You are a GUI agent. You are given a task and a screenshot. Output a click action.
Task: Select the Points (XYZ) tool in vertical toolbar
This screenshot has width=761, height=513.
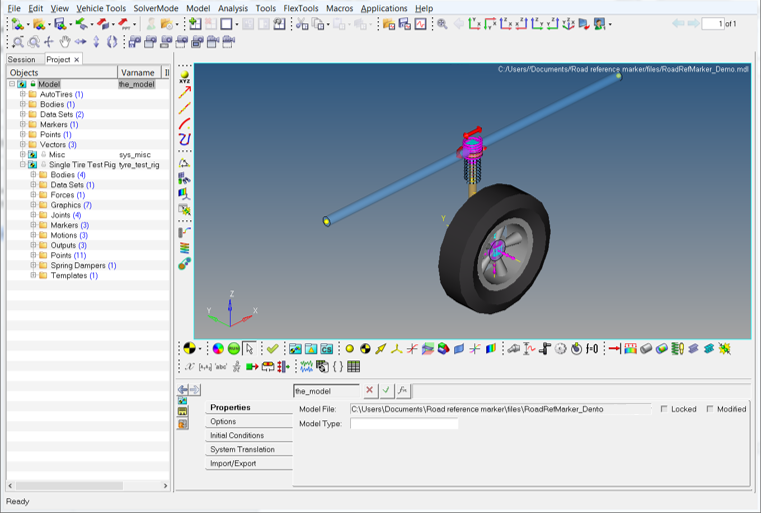(x=184, y=76)
